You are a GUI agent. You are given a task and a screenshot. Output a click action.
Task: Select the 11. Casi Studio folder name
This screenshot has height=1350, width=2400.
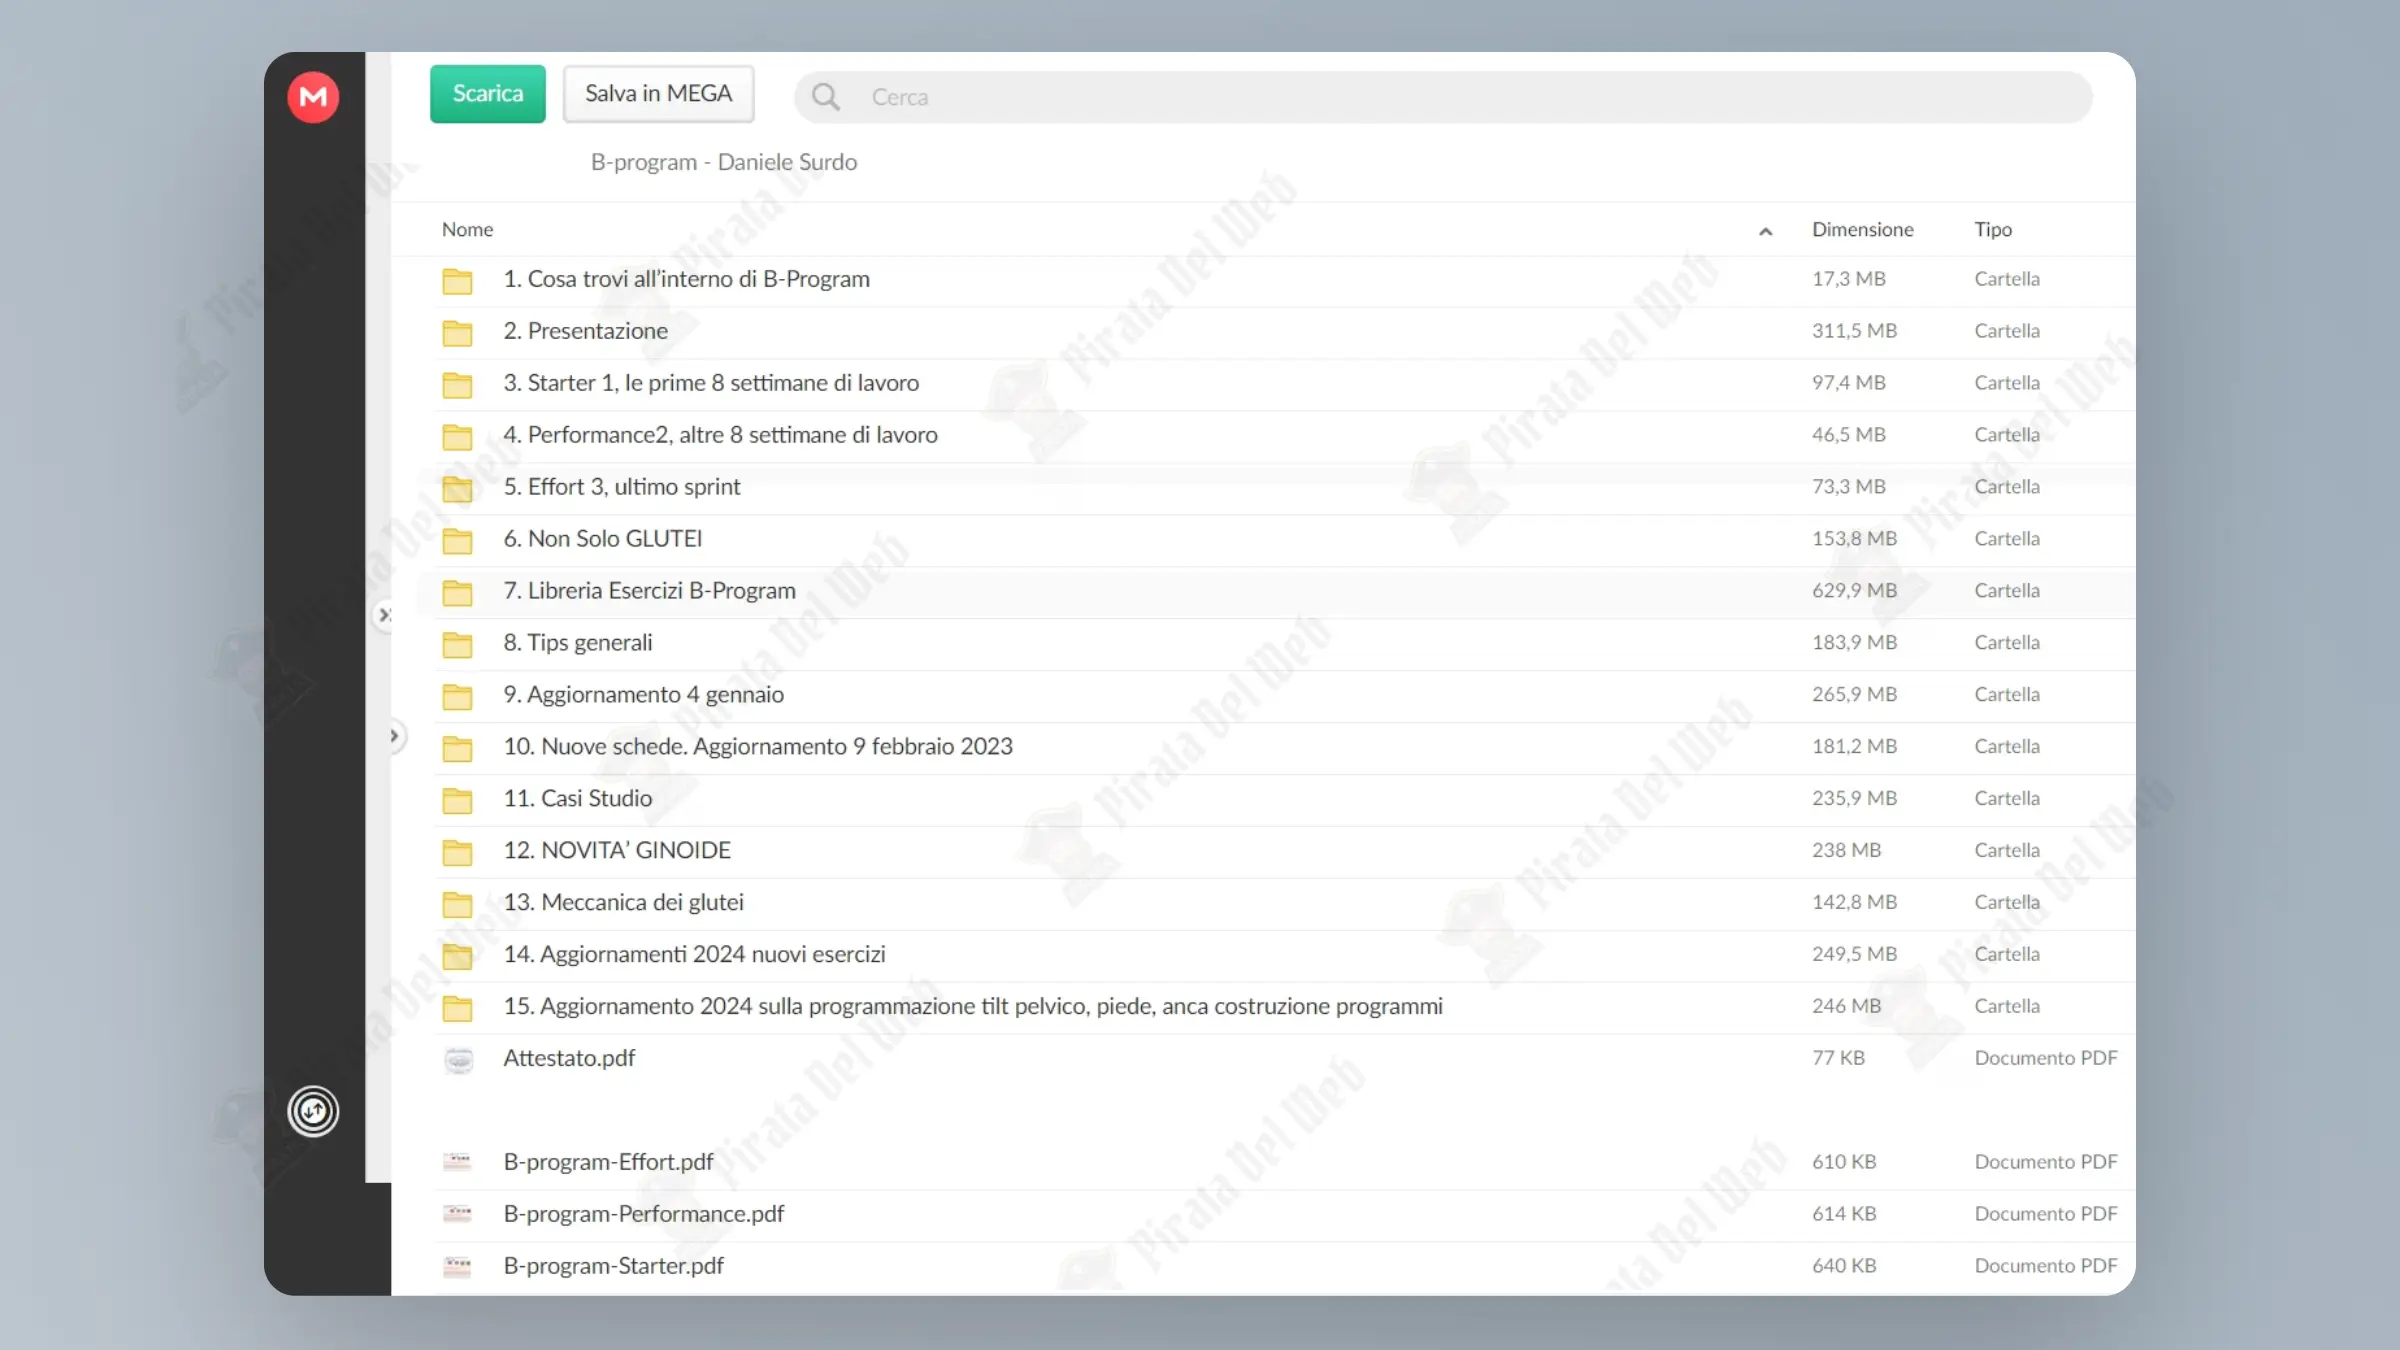point(577,799)
